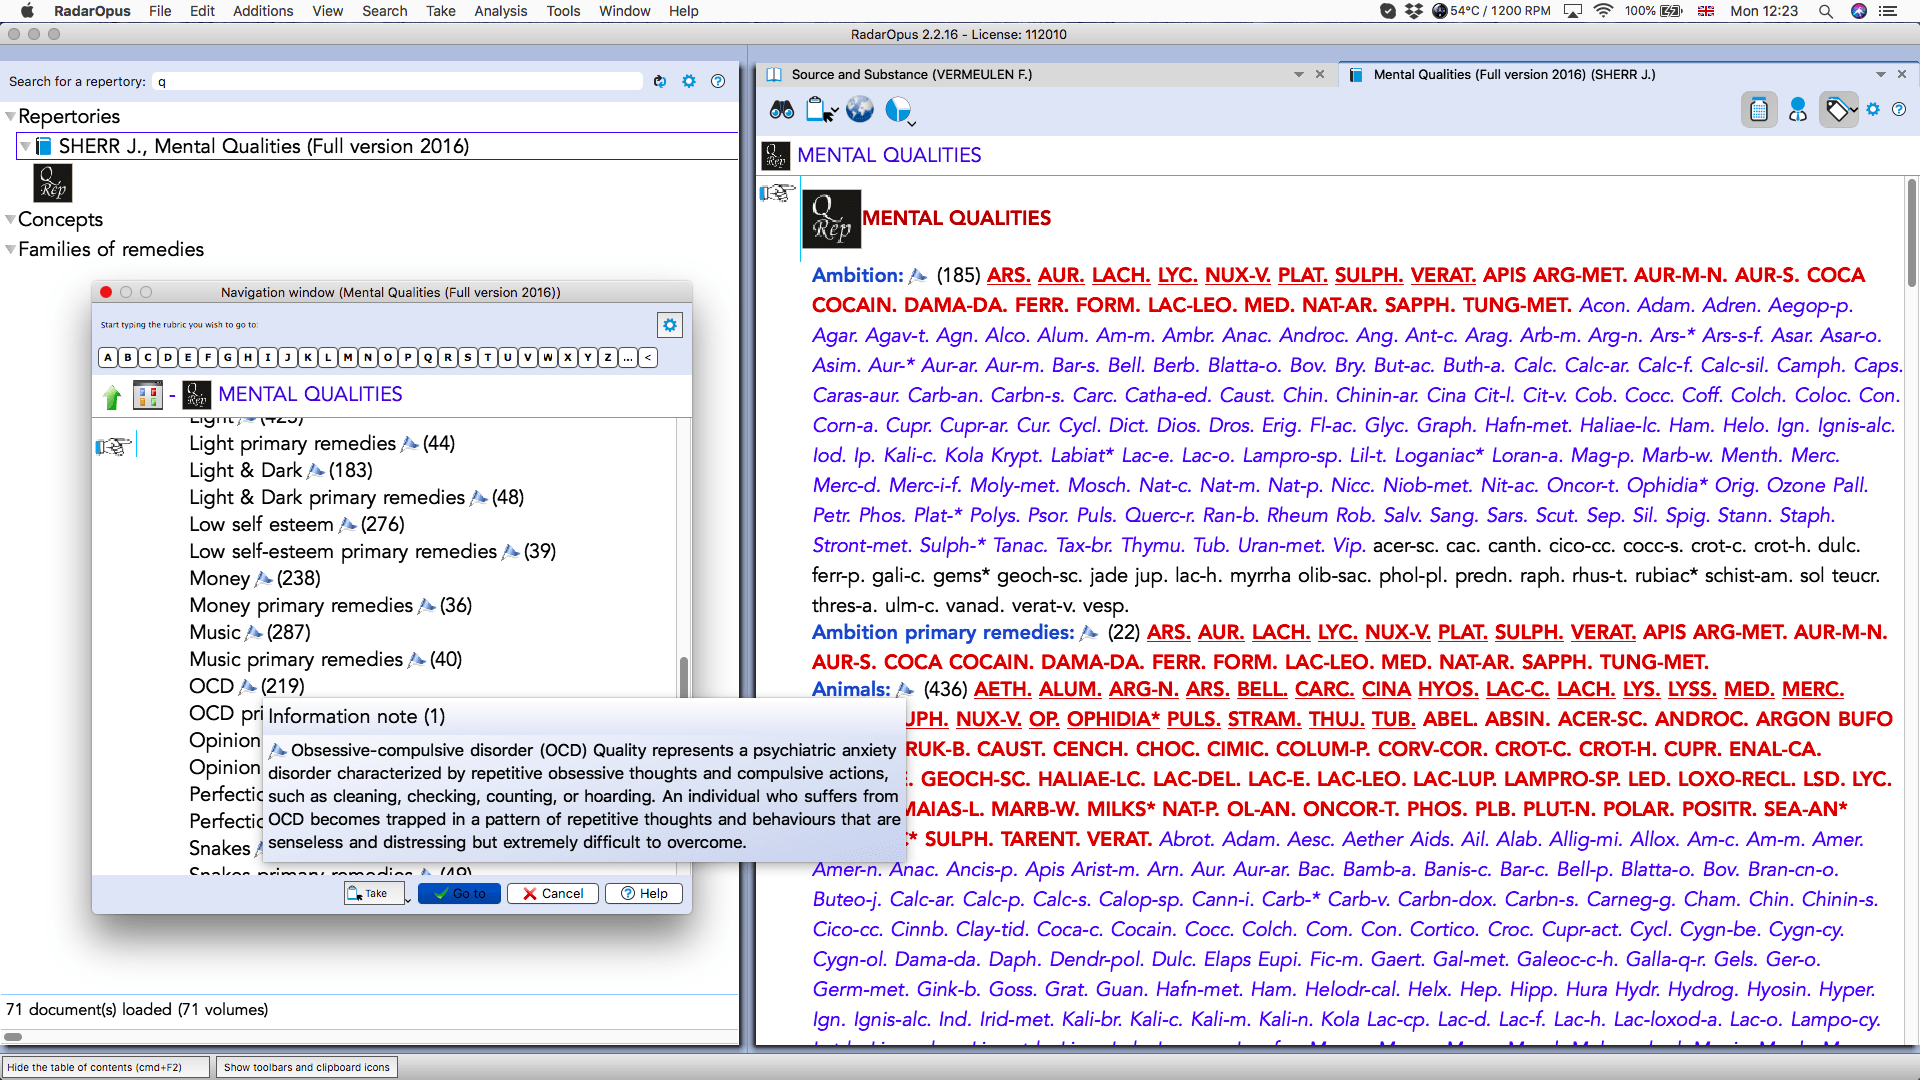1920x1080 pixels.
Task: Open Spotlight search in macOS menu bar
Action: (x=1825, y=11)
